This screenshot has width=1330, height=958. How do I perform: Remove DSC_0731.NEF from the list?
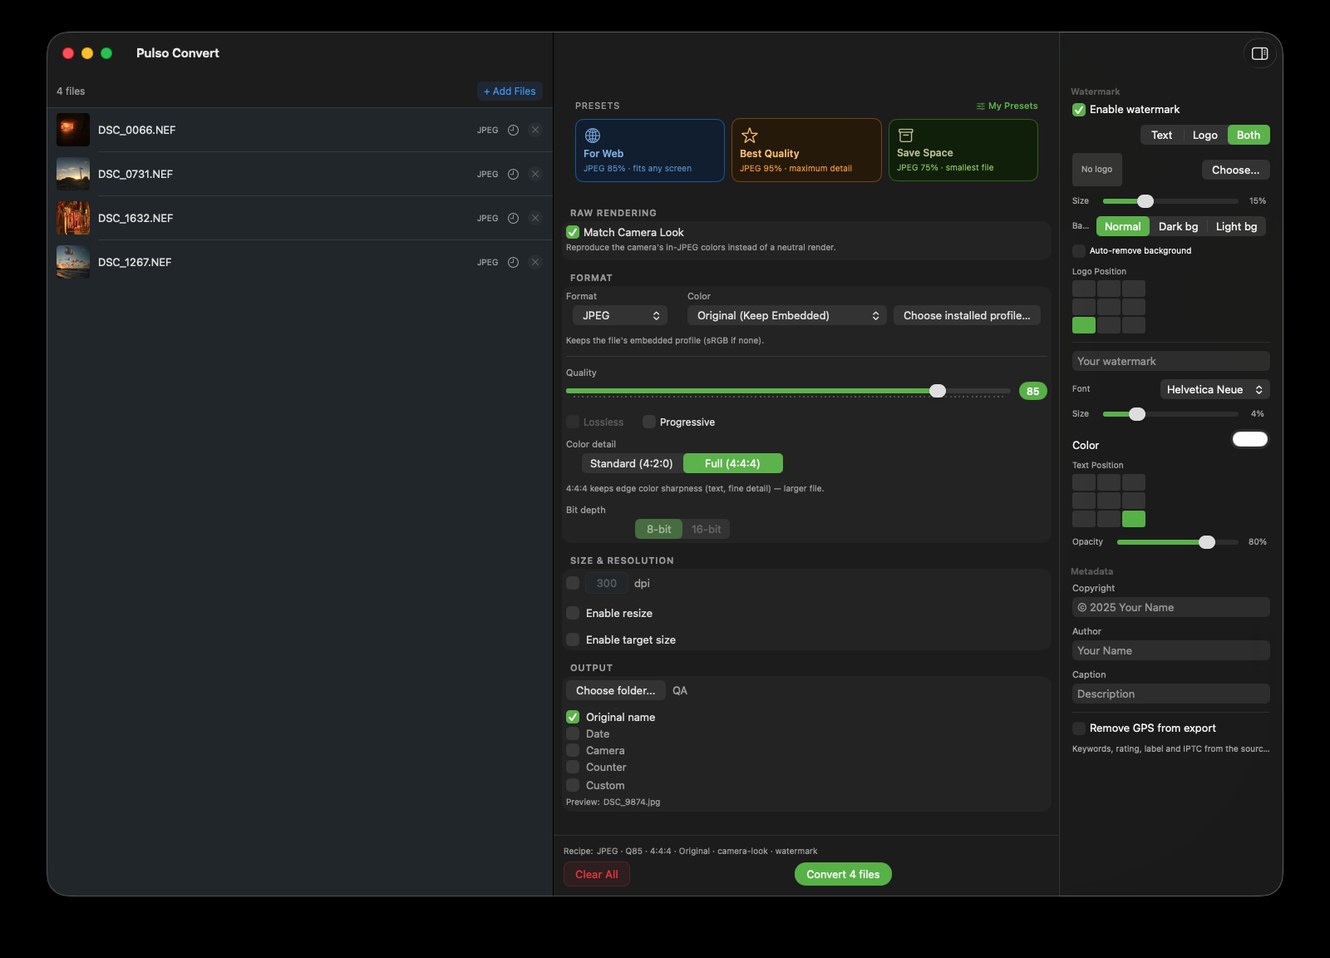(535, 174)
